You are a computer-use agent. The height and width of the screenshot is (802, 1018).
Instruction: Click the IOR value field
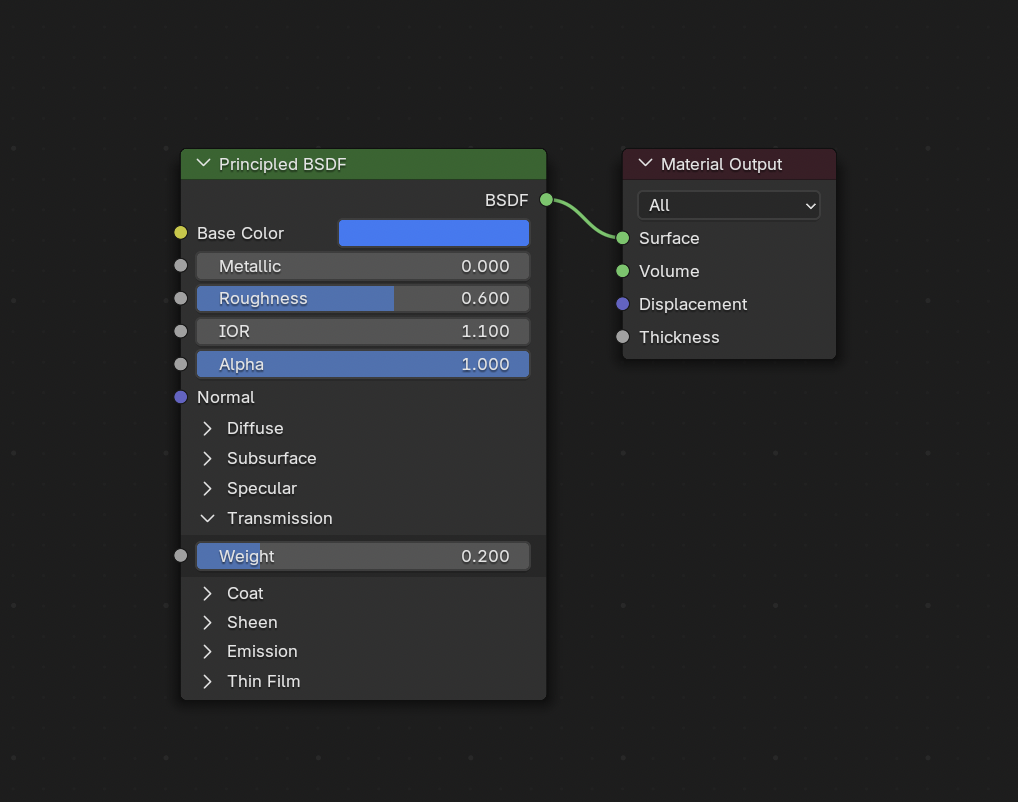pyautogui.click(x=363, y=331)
